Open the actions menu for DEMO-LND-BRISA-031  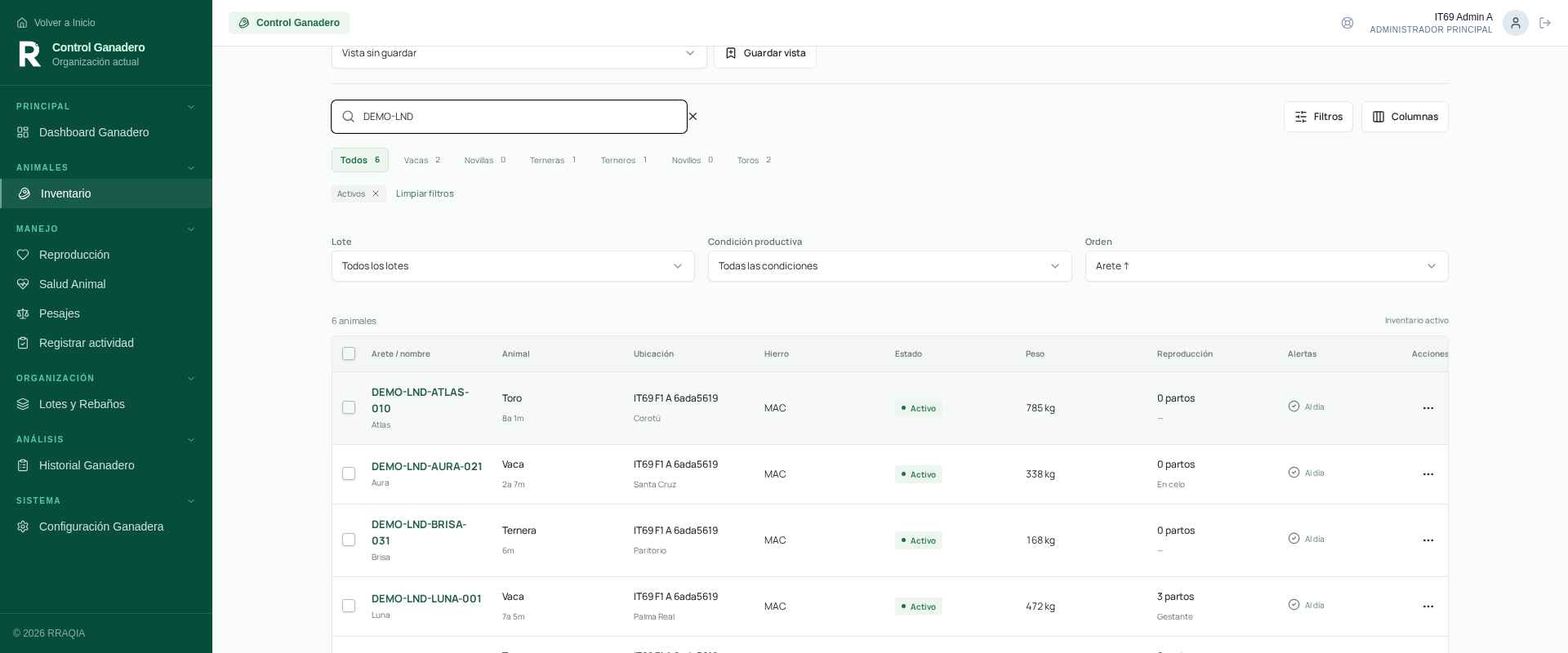tap(1428, 540)
